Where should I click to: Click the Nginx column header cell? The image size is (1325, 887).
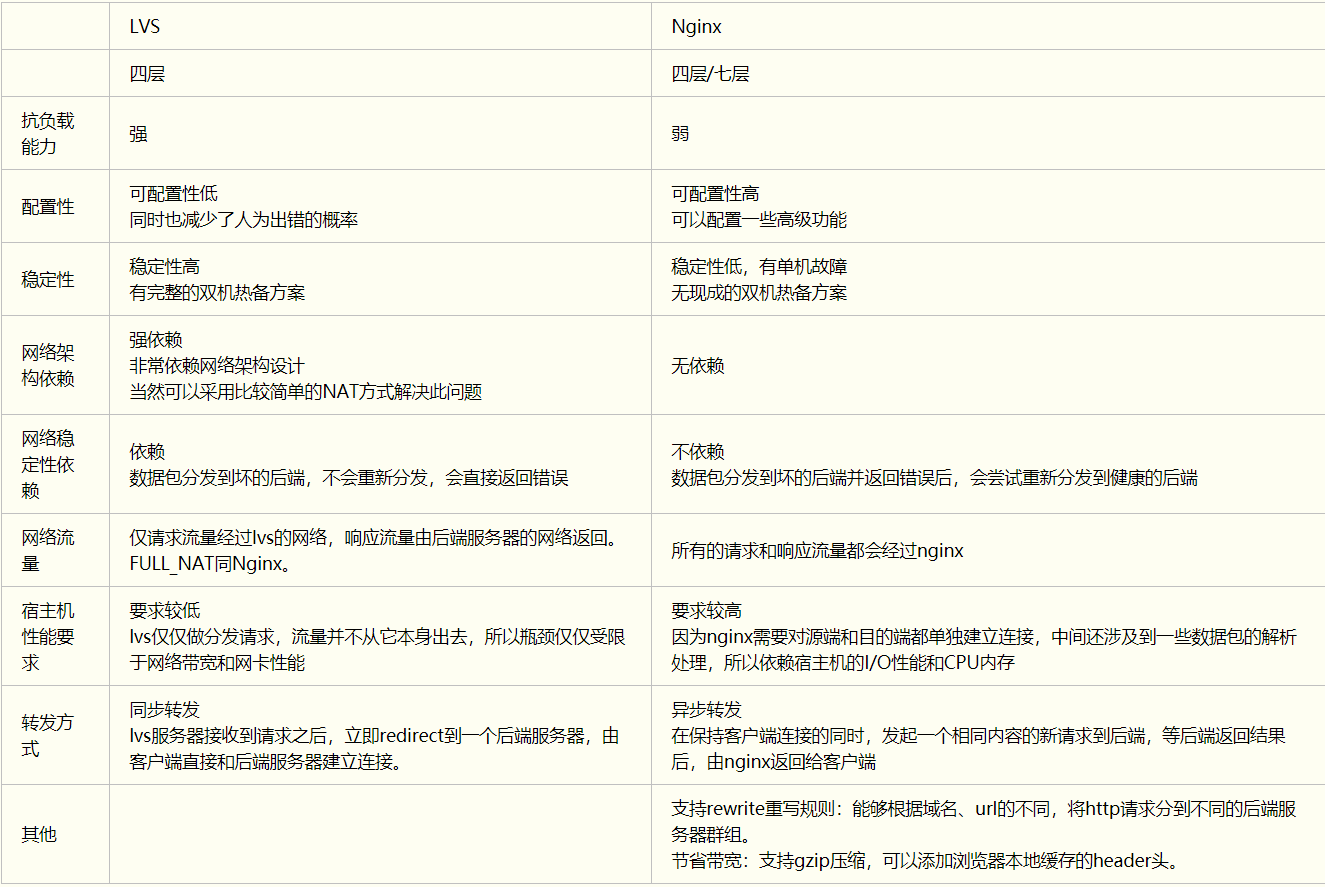point(988,26)
